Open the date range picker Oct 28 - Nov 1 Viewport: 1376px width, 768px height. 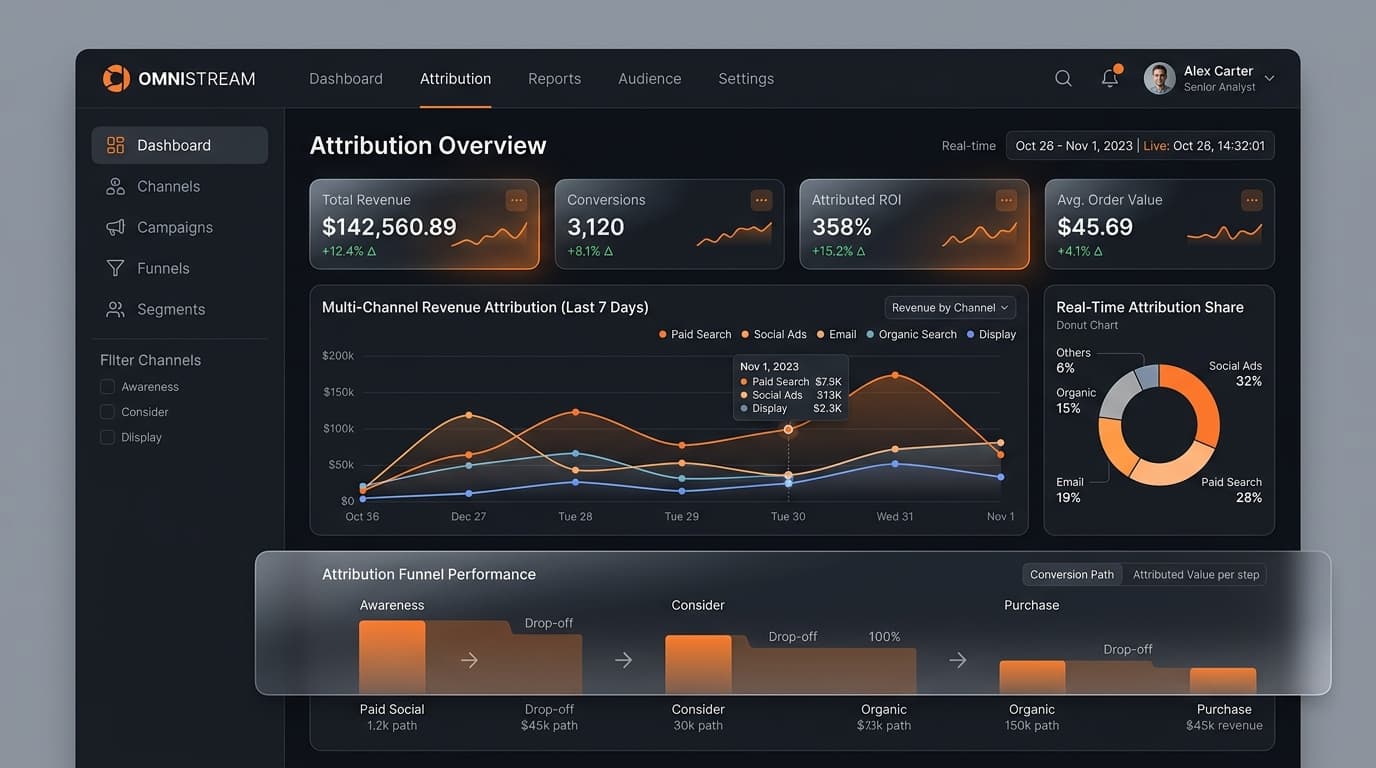(1140, 146)
